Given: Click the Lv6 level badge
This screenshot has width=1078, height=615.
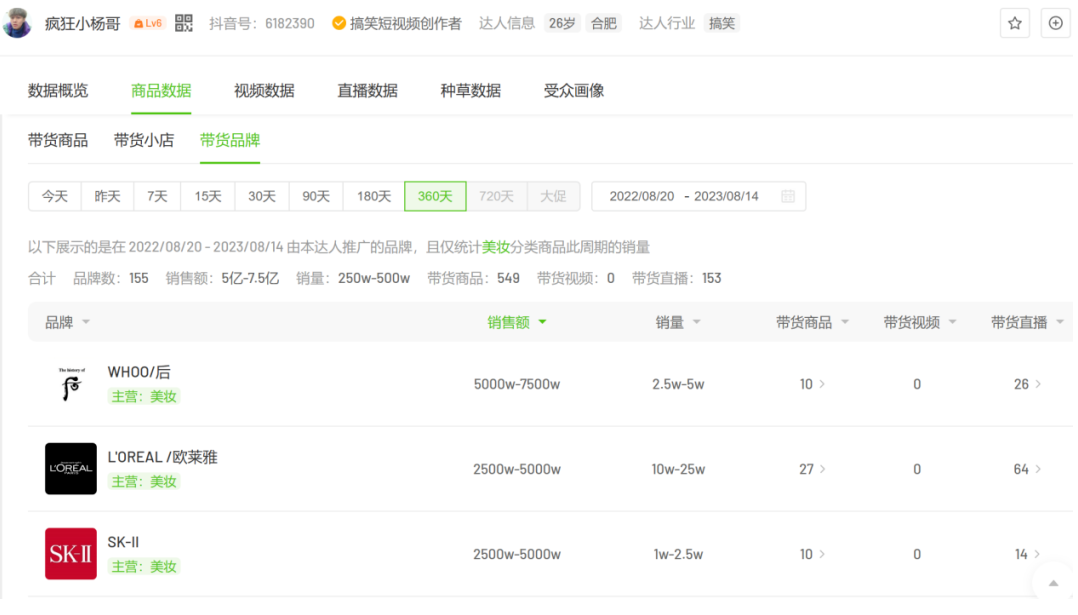Looking at the screenshot, I should point(148,23).
